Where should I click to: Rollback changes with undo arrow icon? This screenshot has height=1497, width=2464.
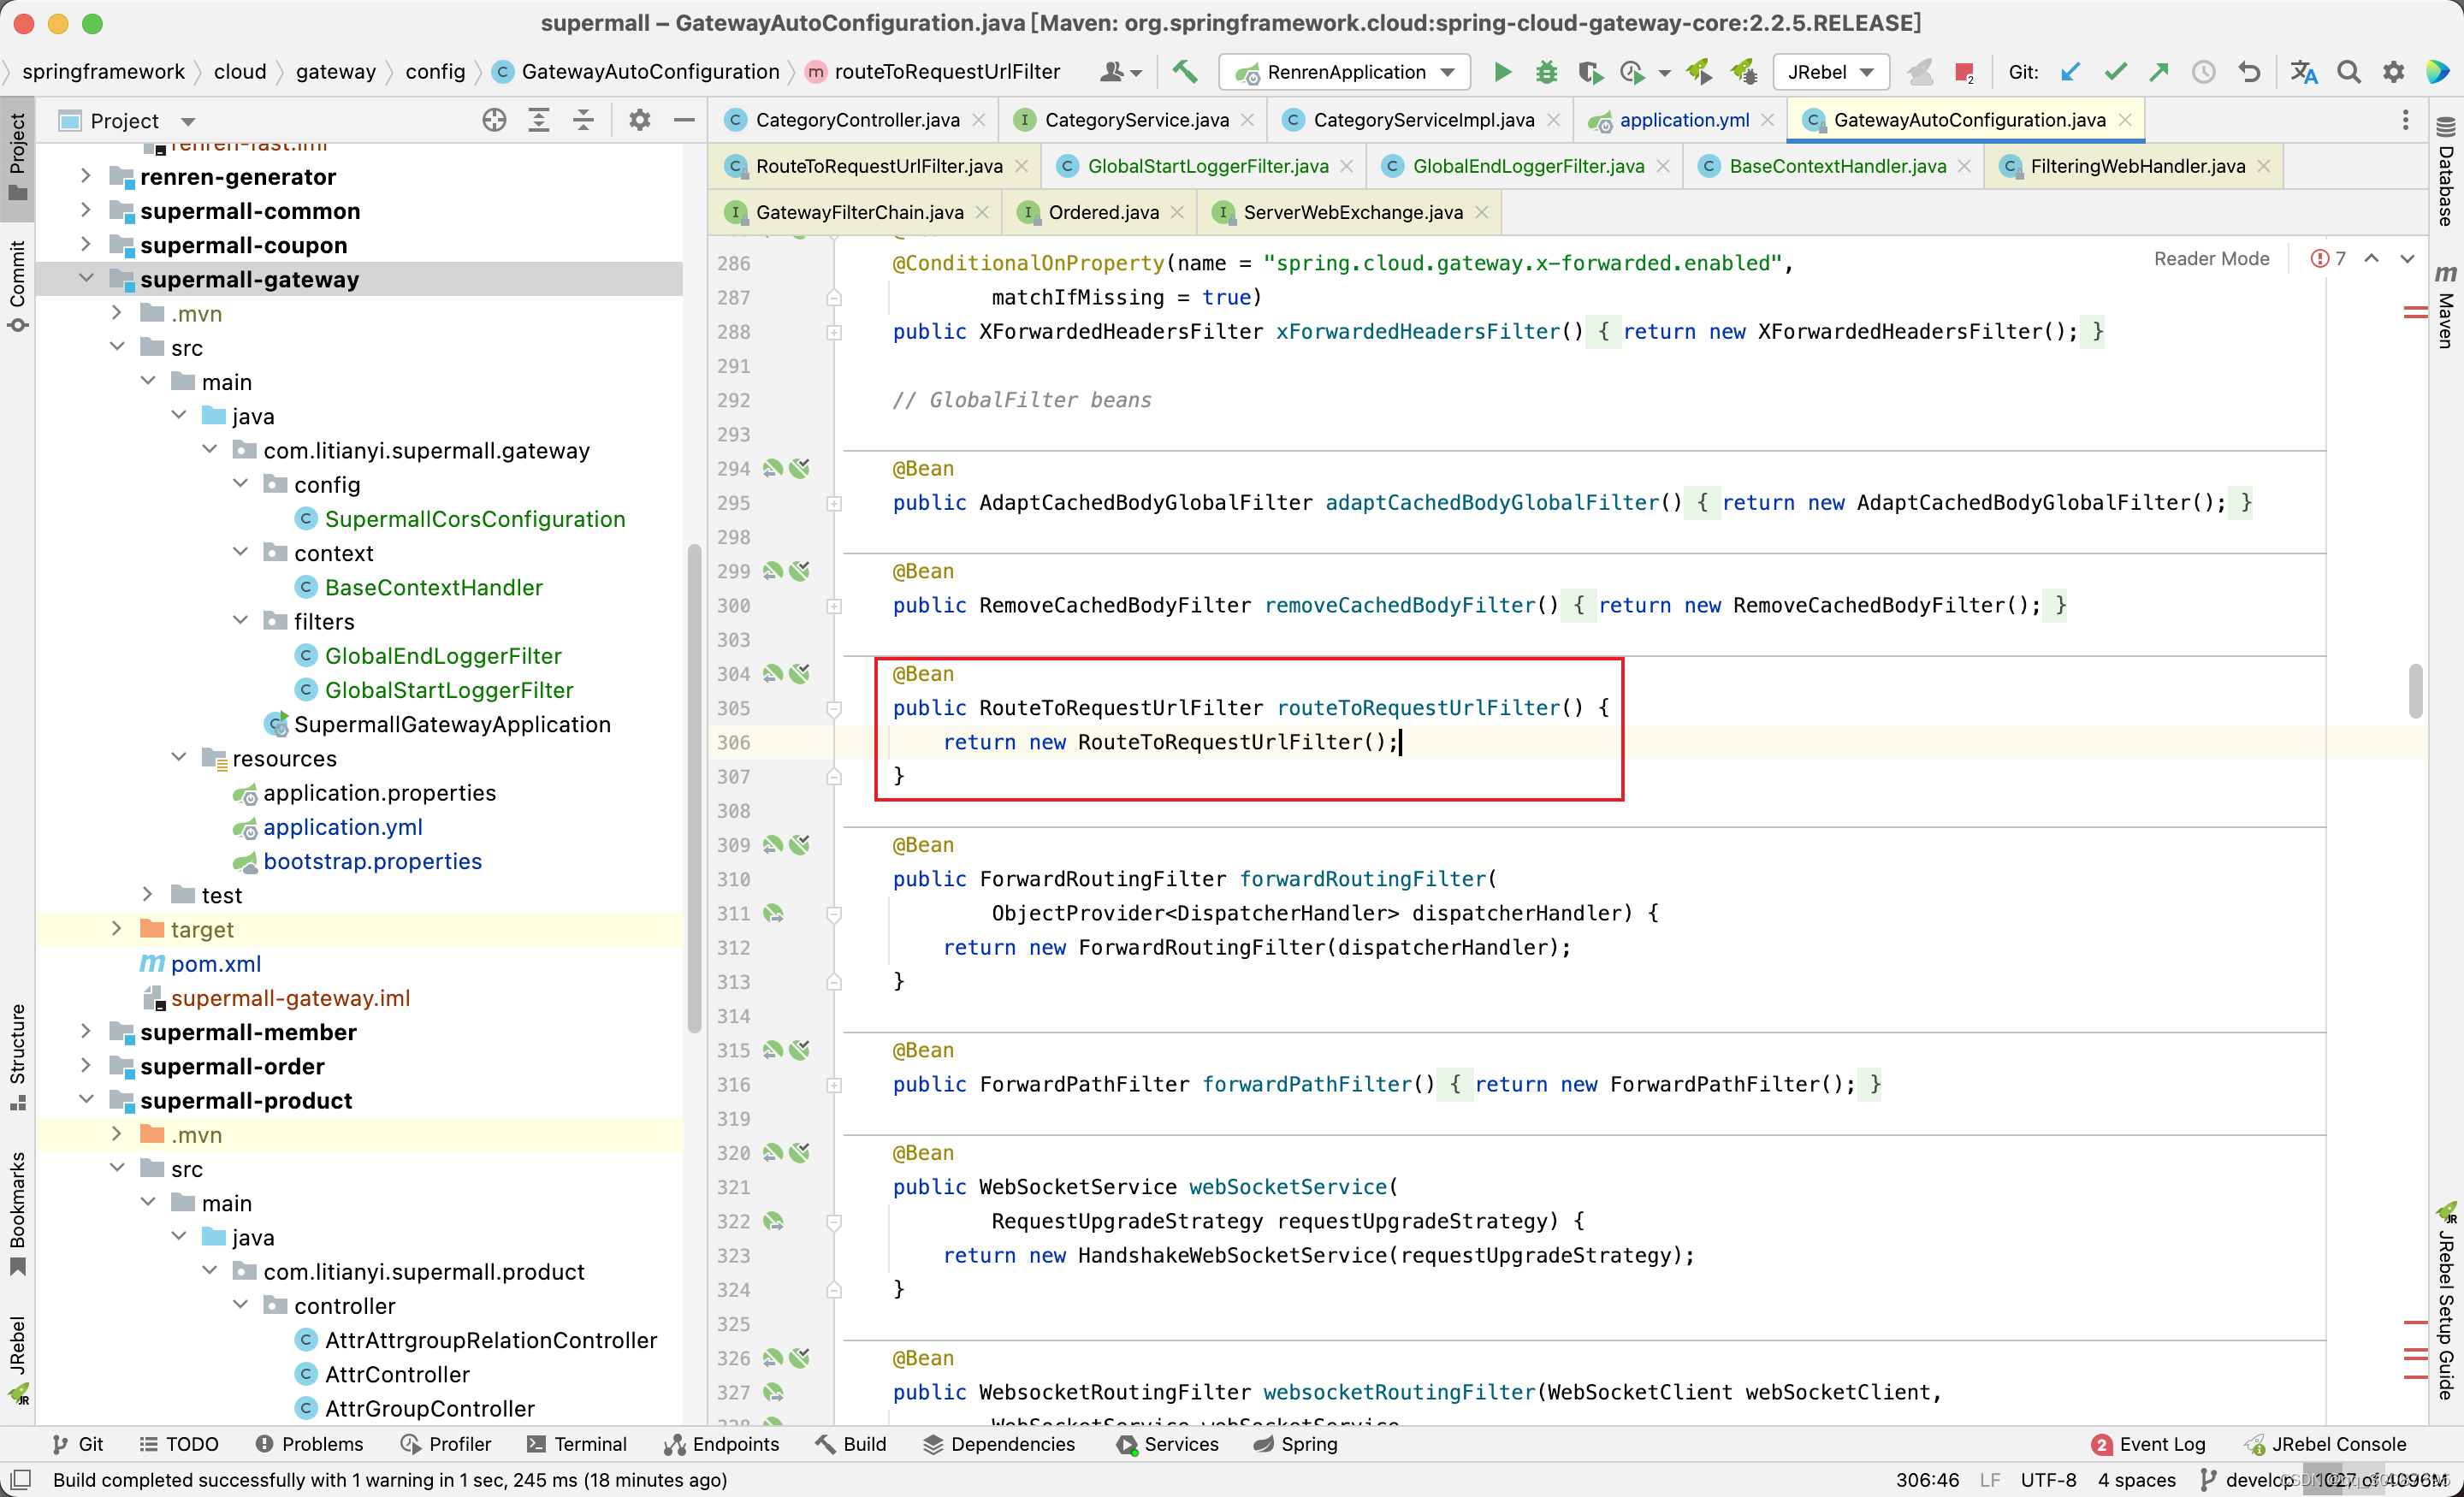[2248, 72]
